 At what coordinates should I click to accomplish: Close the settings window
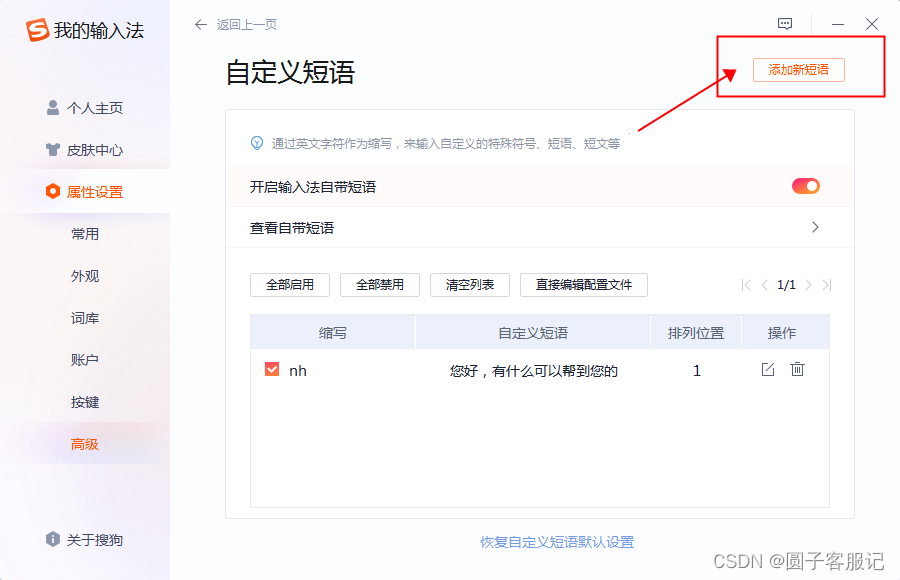[871, 24]
